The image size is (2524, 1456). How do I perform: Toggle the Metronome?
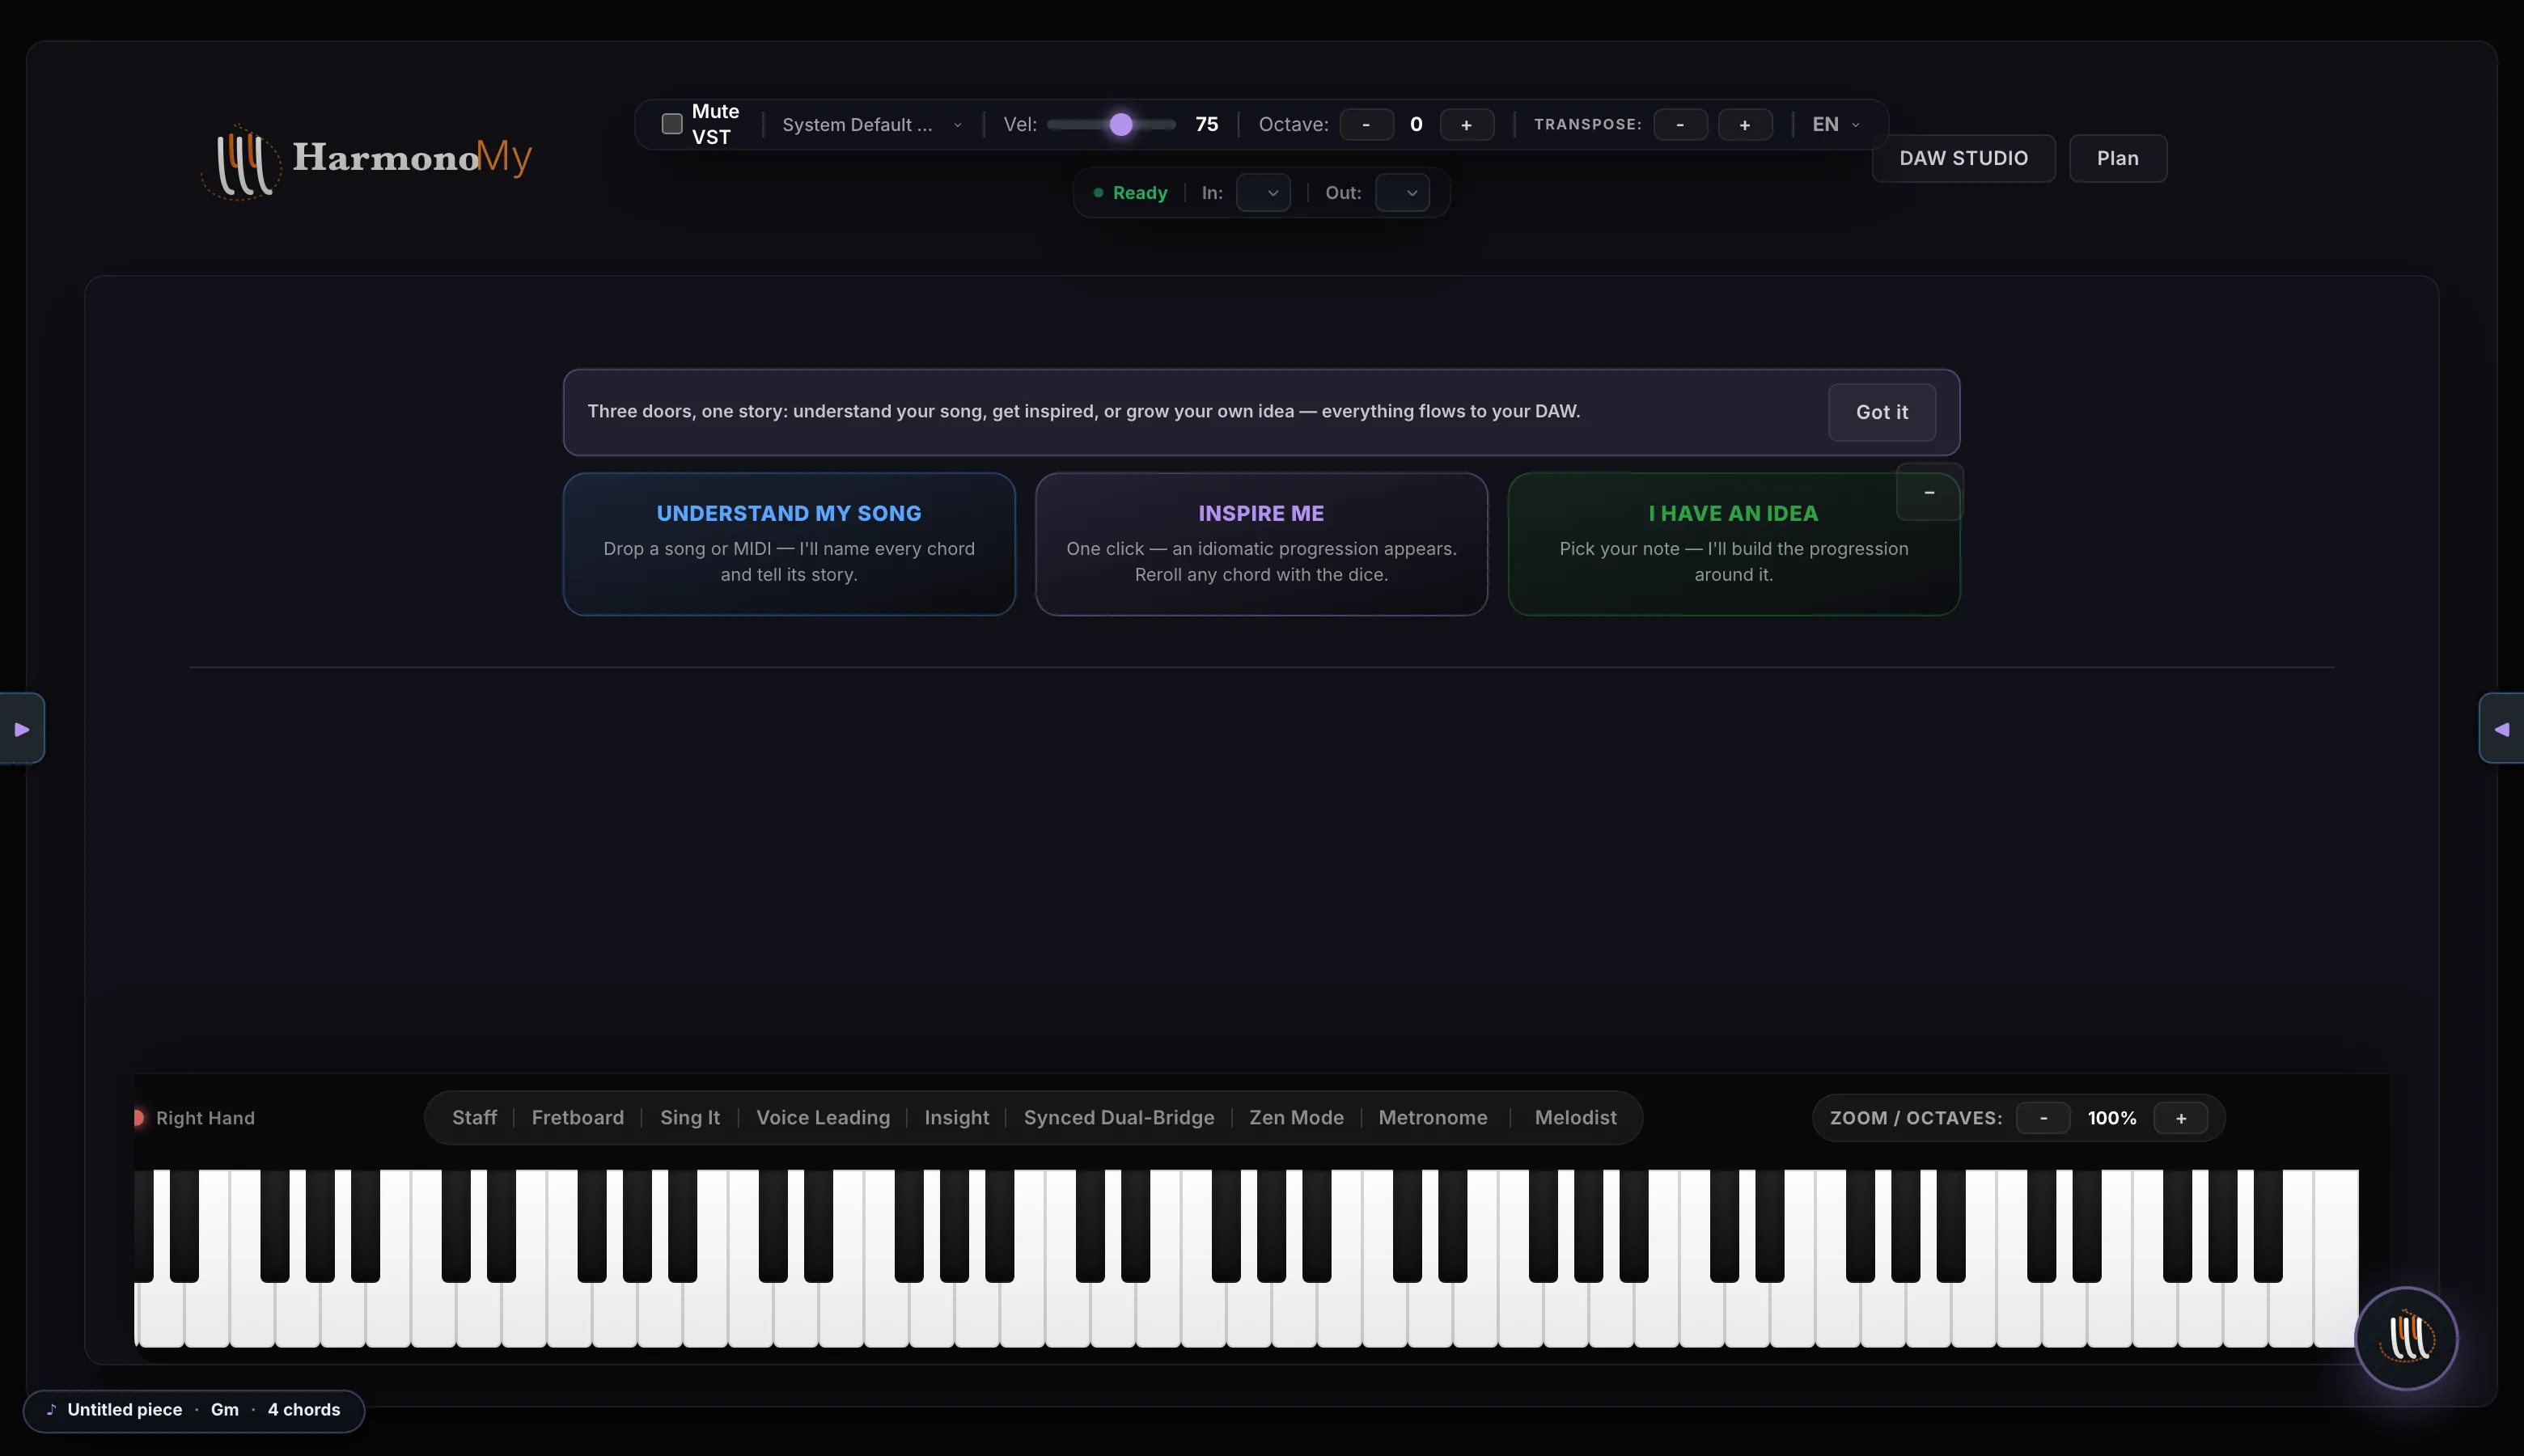click(x=1433, y=1118)
